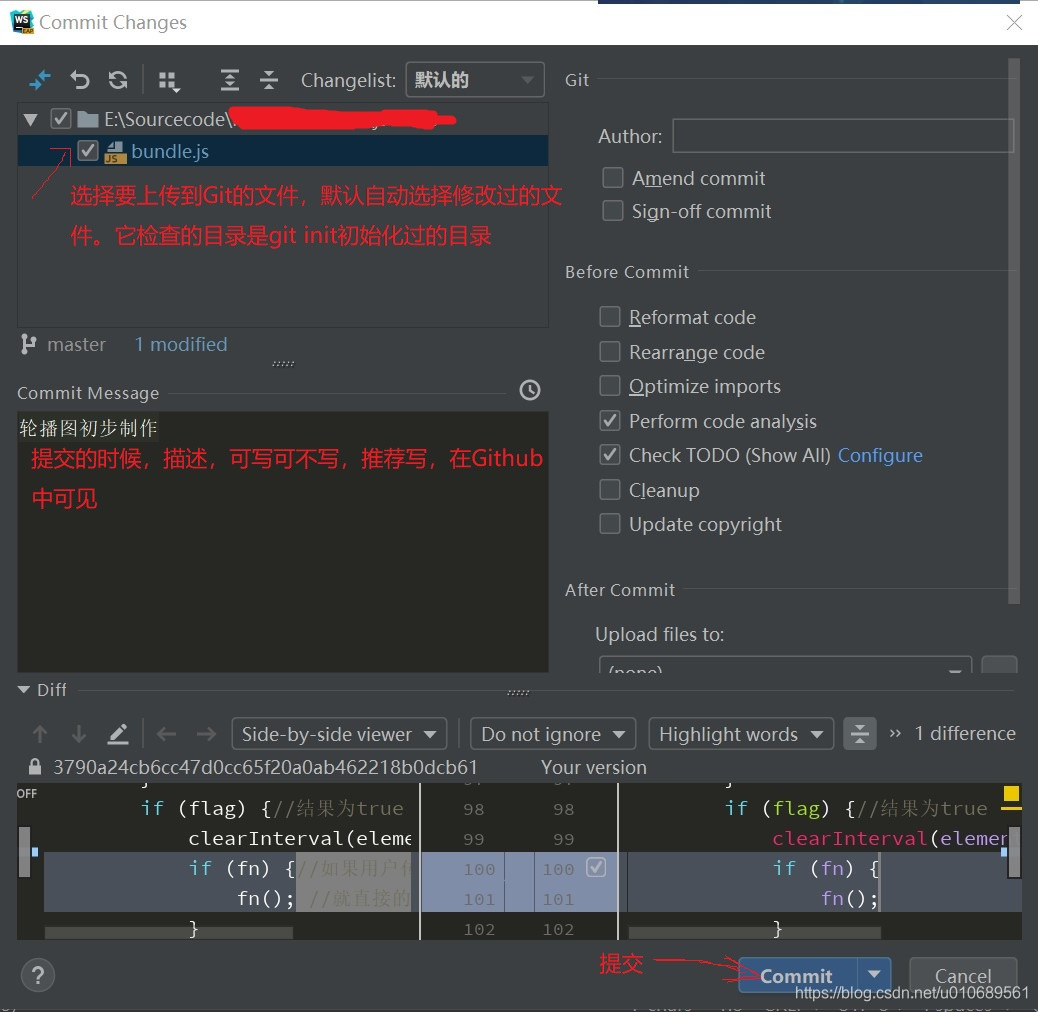Click the master branch name
The width and height of the screenshot is (1038, 1012).
[x=76, y=344]
